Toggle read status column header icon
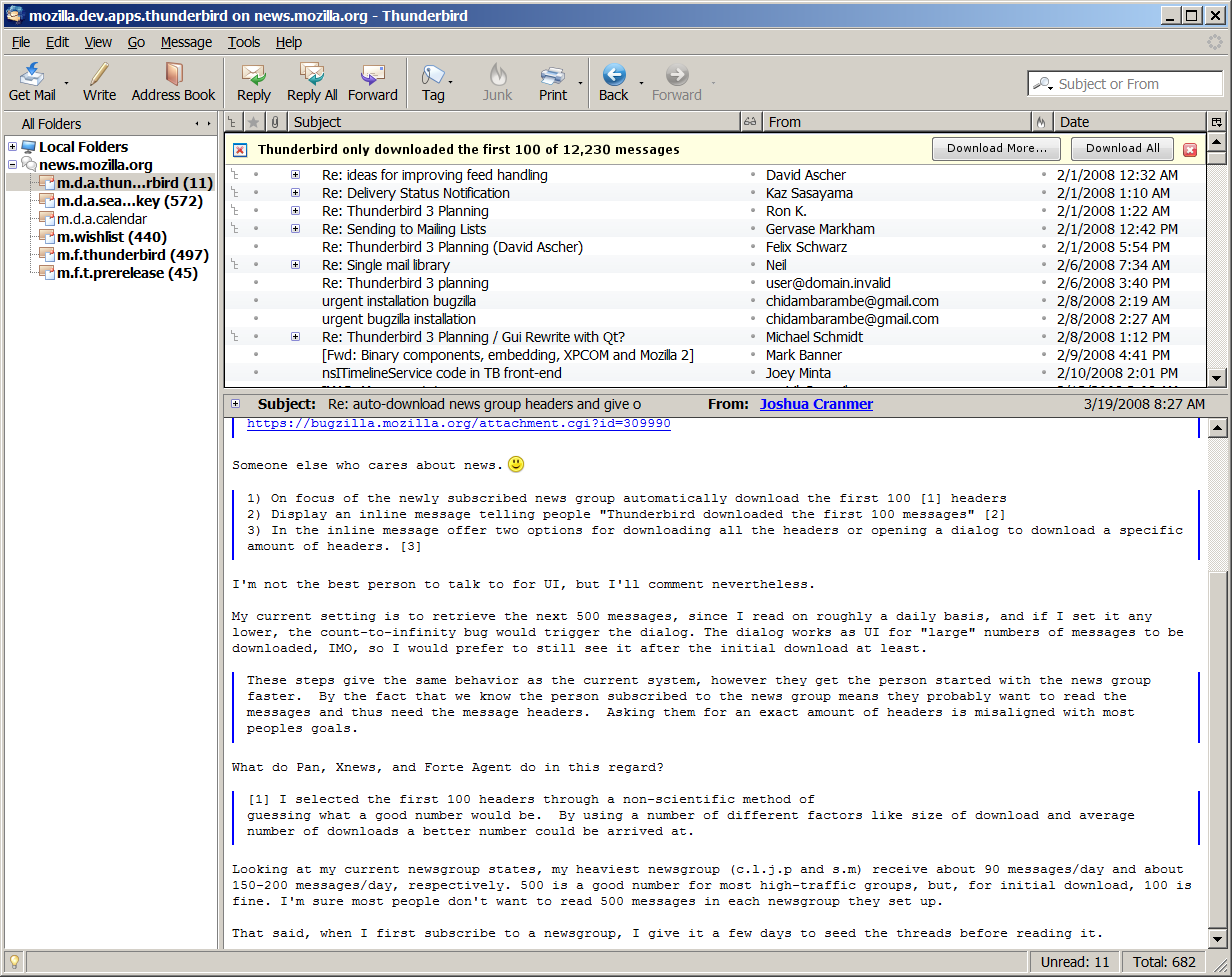This screenshot has width=1232, height=977. pyautogui.click(x=750, y=122)
